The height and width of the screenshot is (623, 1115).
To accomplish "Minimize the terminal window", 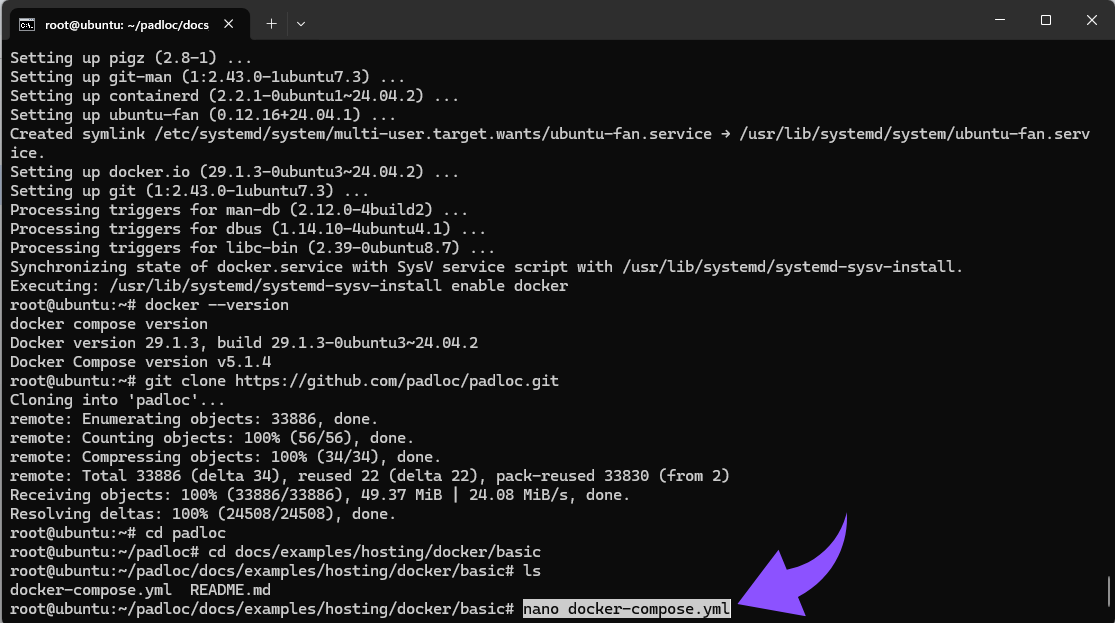I will pos(1000,20).
